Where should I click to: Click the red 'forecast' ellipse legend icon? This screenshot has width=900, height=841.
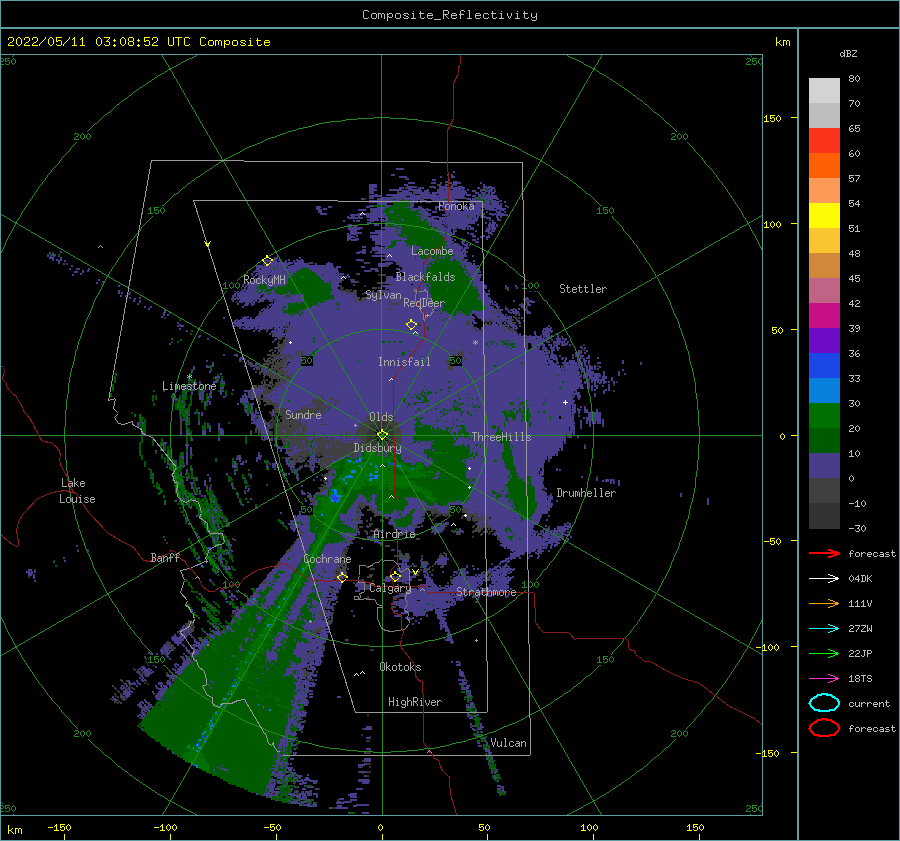[824, 728]
